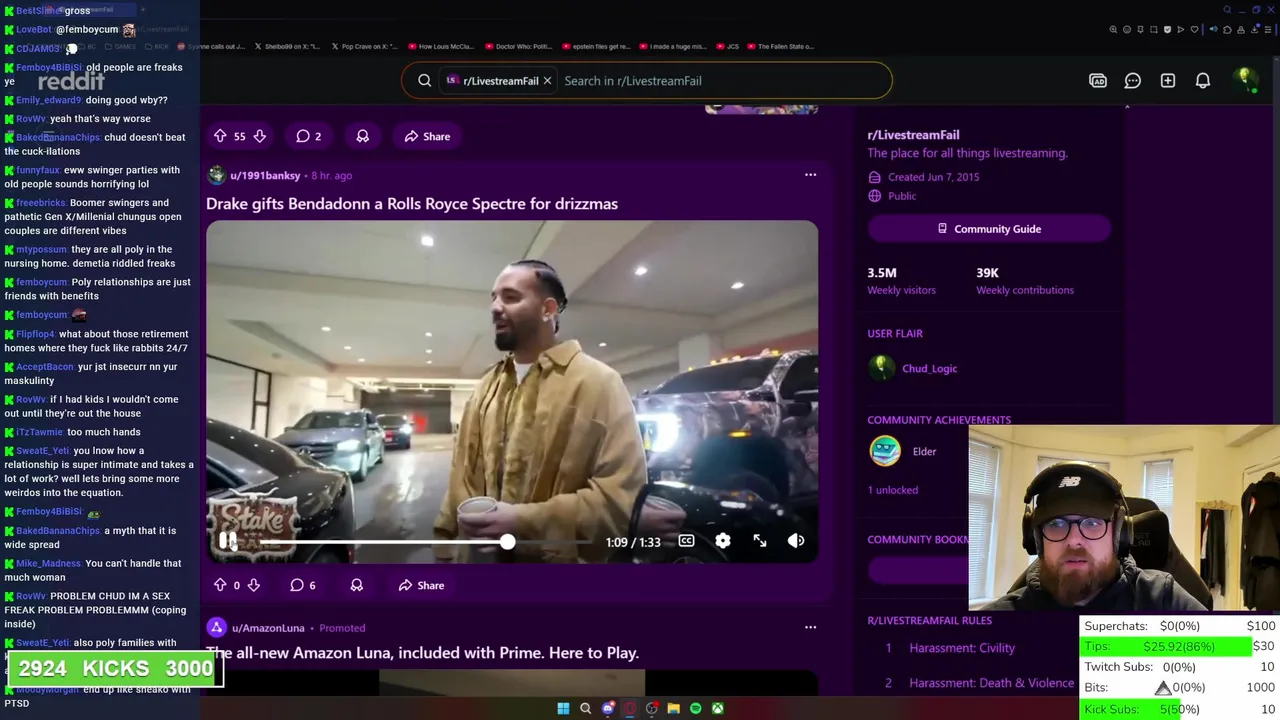The width and height of the screenshot is (1280, 720).
Task: Open overflow menu on Drake post
Action: pos(810,175)
